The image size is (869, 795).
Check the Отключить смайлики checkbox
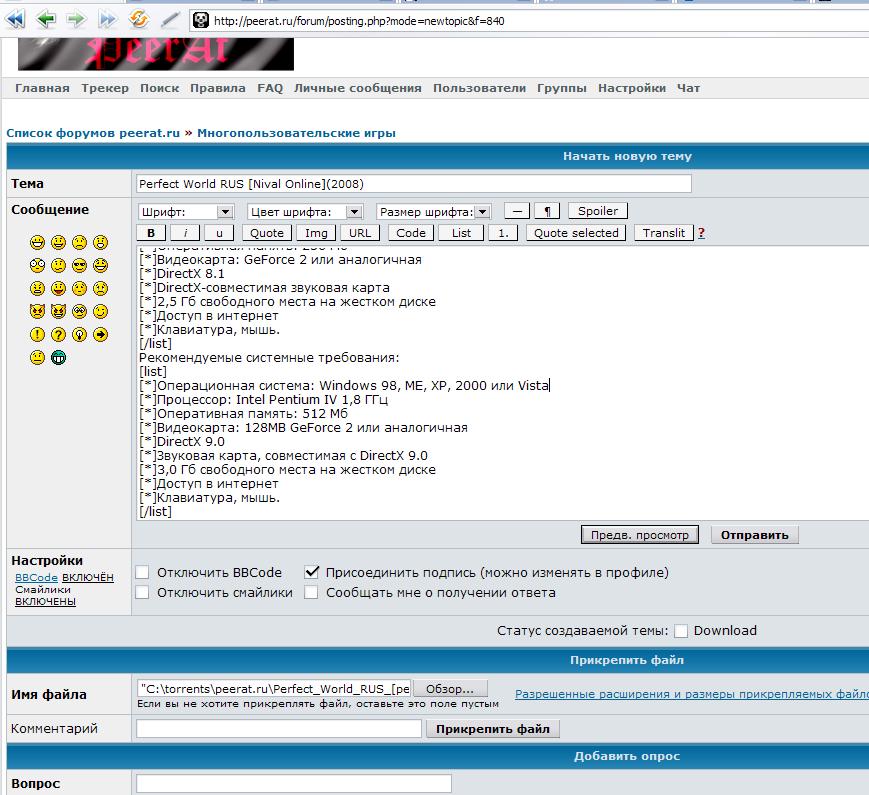[x=142, y=592]
